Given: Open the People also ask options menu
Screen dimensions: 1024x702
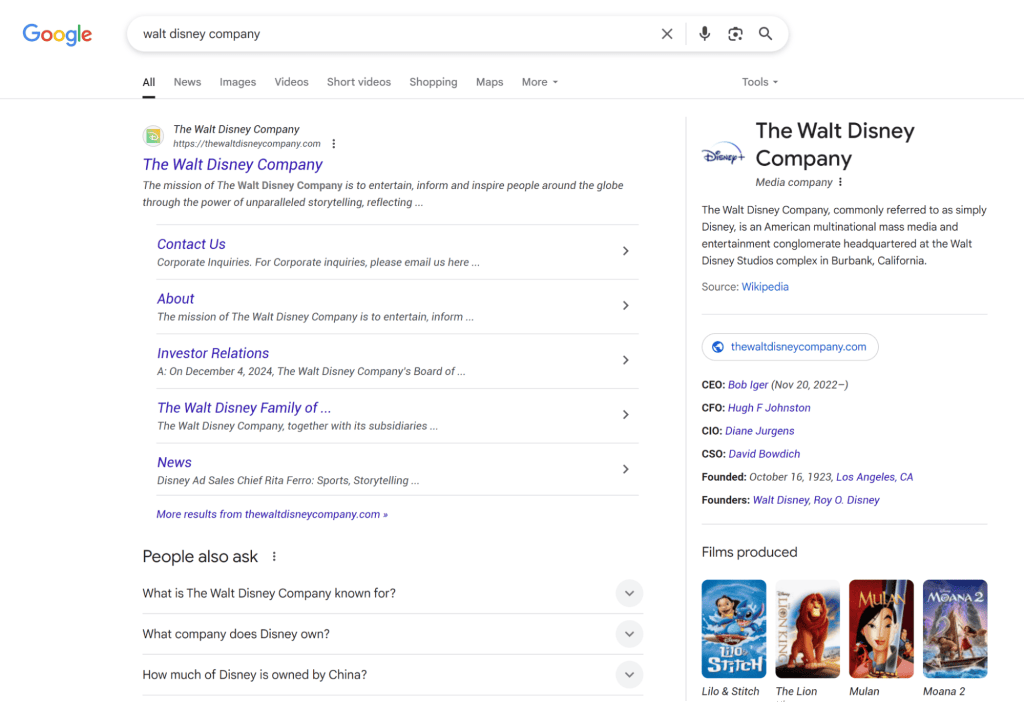Looking at the screenshot, I should coord(274,556).
